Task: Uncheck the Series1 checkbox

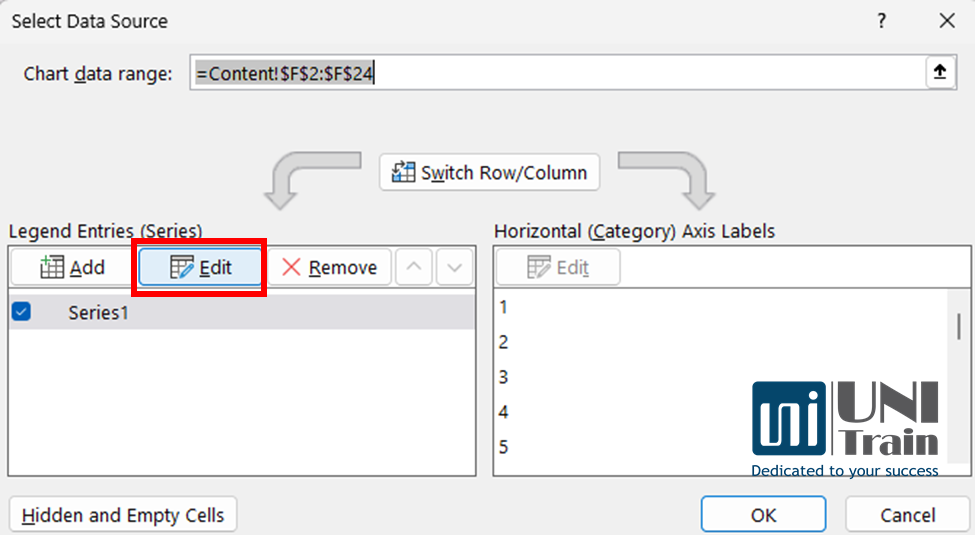Action: (x=22, y=312)
